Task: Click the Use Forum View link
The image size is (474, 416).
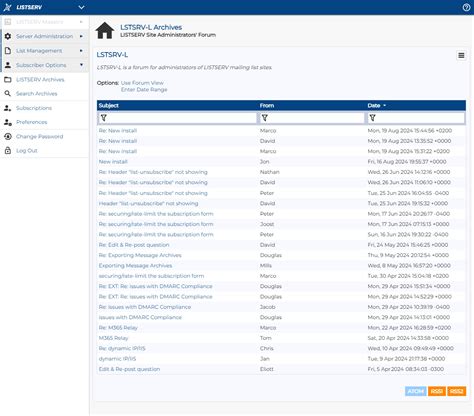Action: click(142, 83)
